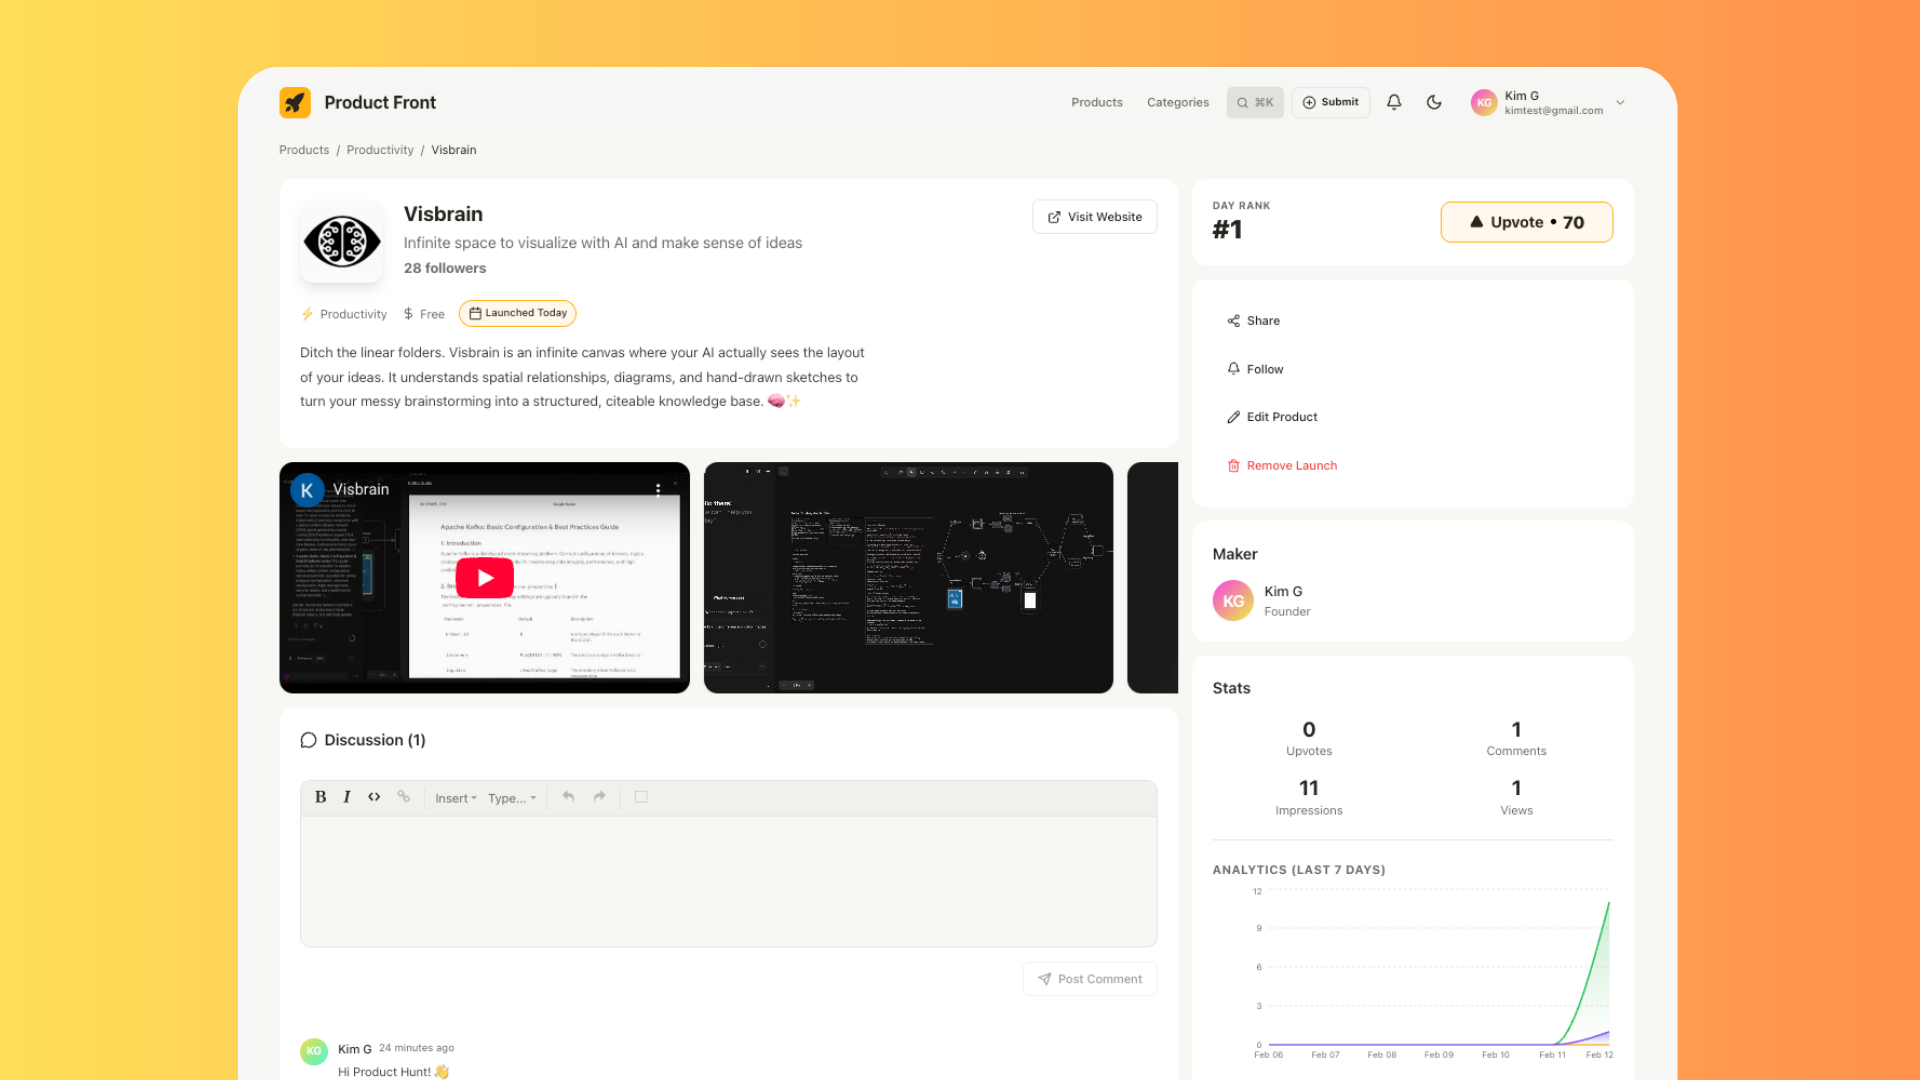1920x1080 pixels.
Task: Click the Visit Website button
Action: 1094,217
